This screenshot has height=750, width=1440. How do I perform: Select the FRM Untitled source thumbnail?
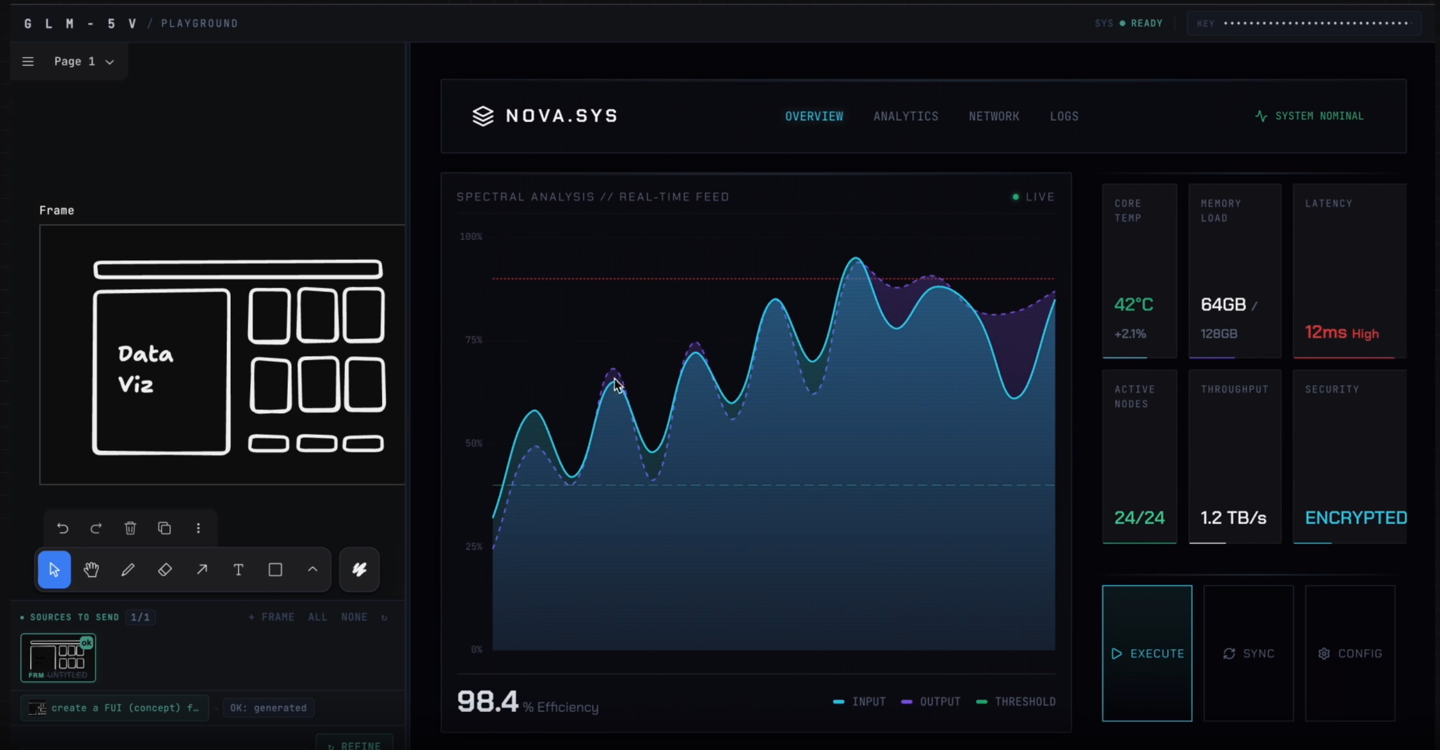point(58,657)
